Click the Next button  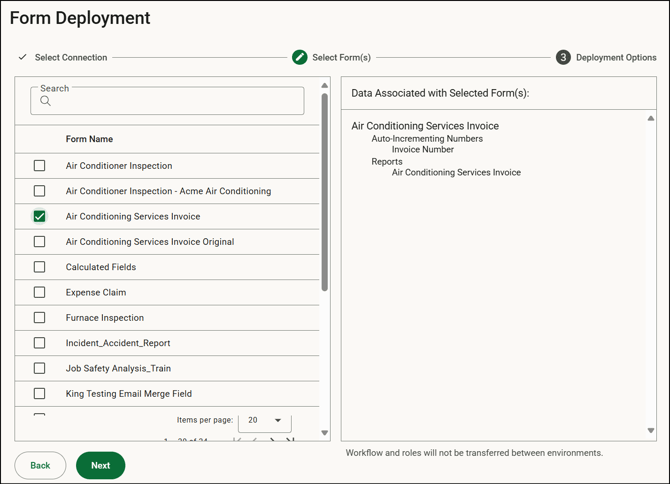[x=100, y=465]
